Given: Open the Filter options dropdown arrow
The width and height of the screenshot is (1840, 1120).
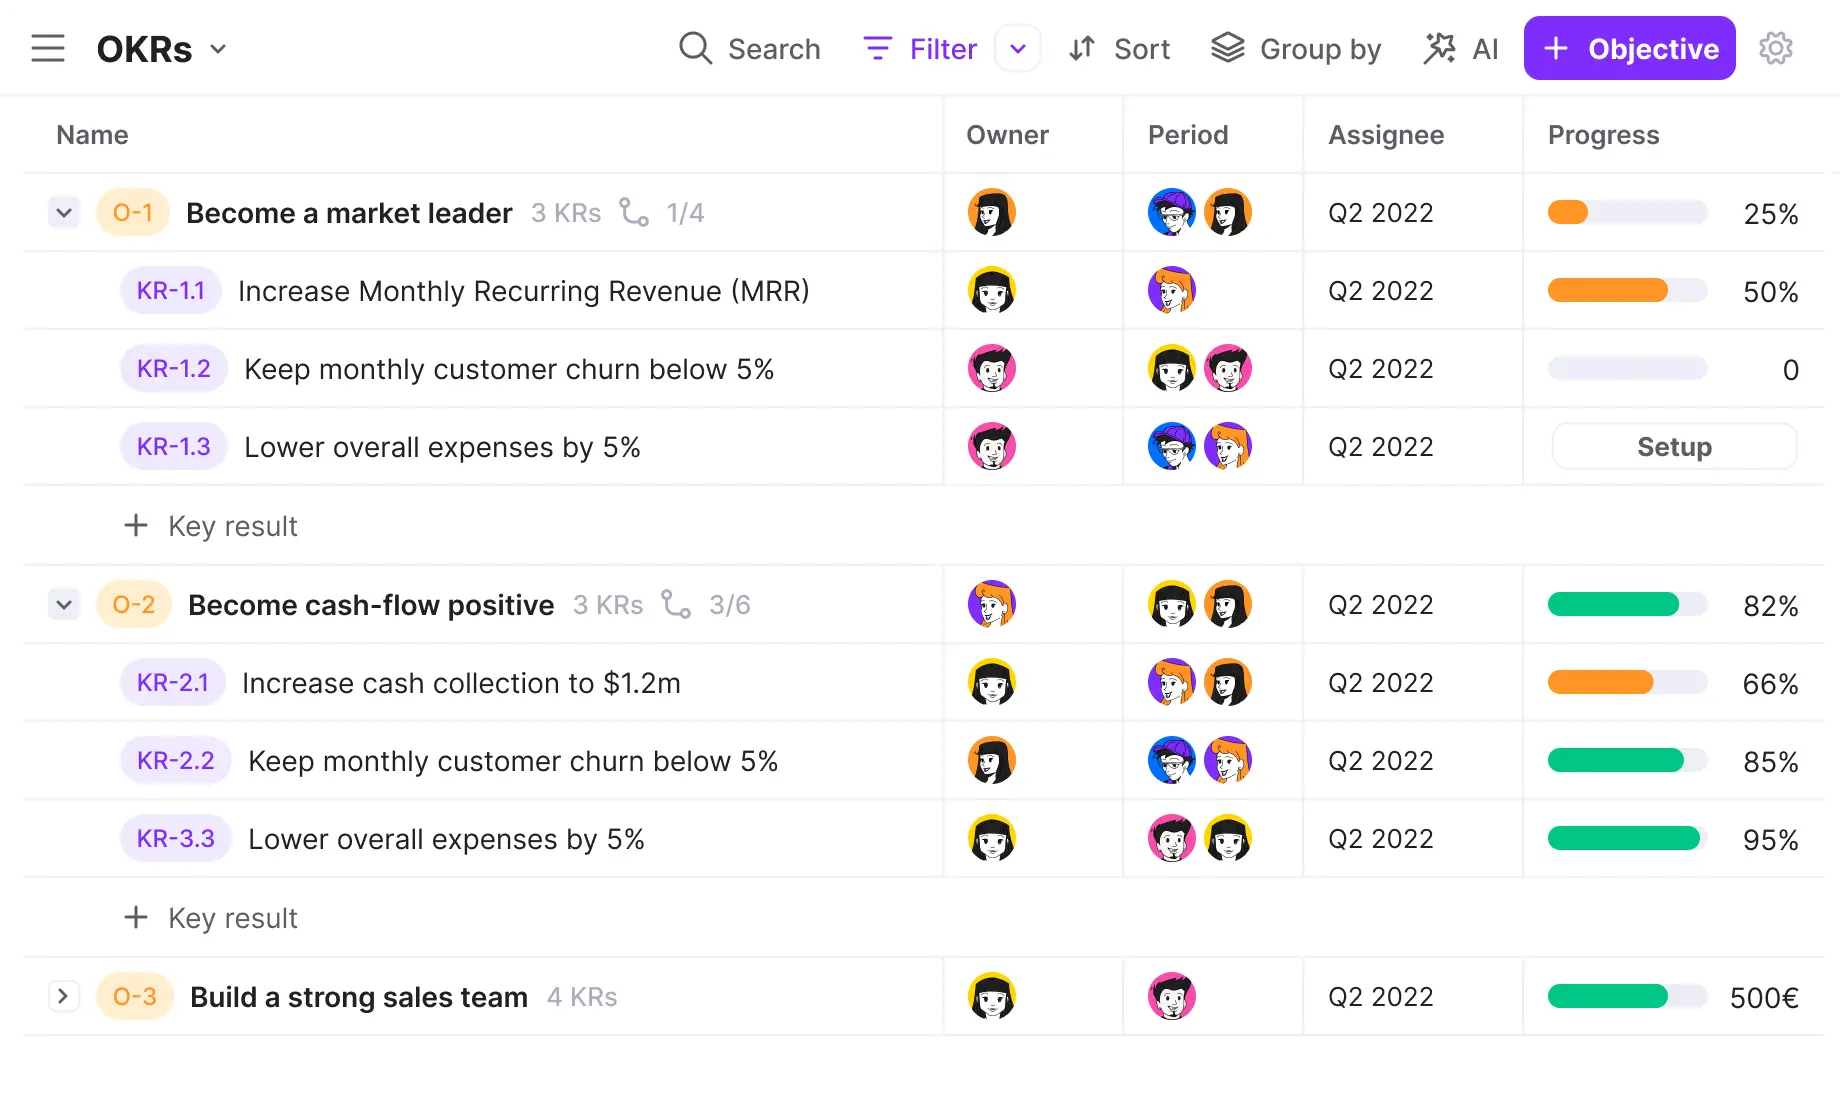Looking at the screenshot, I should pyautogui.click(x=1018, y=49).
